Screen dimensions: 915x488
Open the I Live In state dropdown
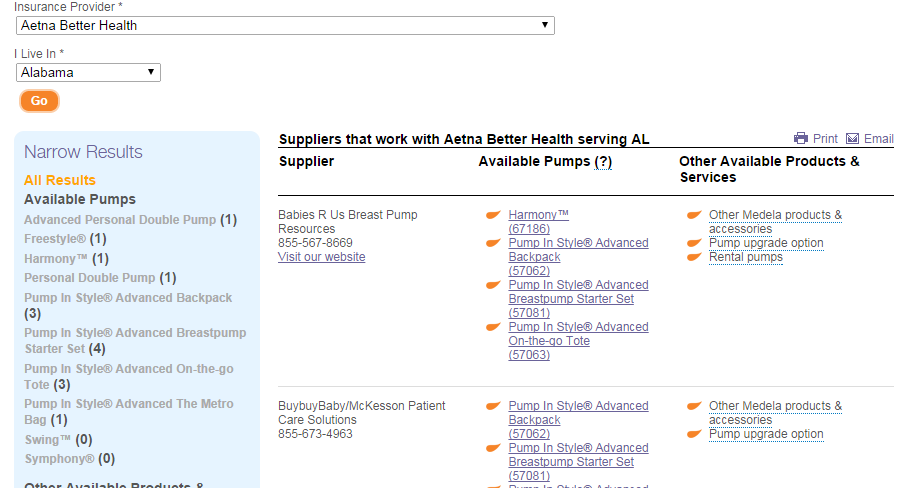tap(88, 72)
